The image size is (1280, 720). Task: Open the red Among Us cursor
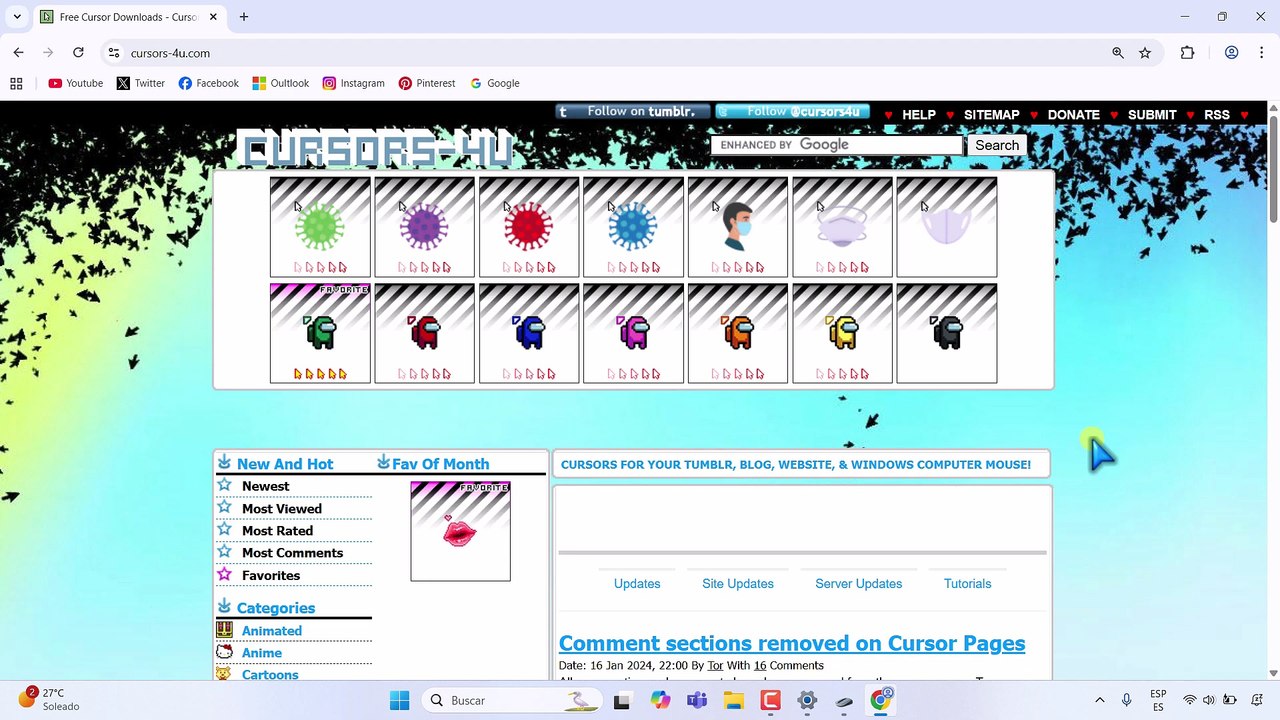pyautogui.click(x=424, y=333)
